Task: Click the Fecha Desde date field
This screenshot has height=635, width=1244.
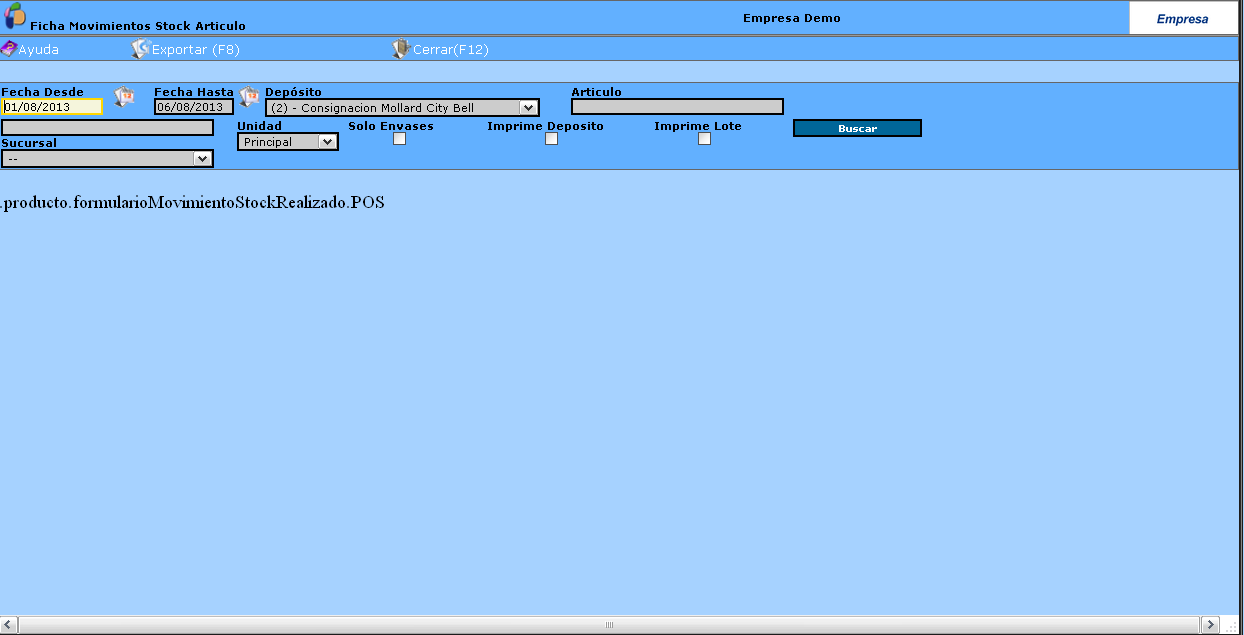Action: pos(52,107)
